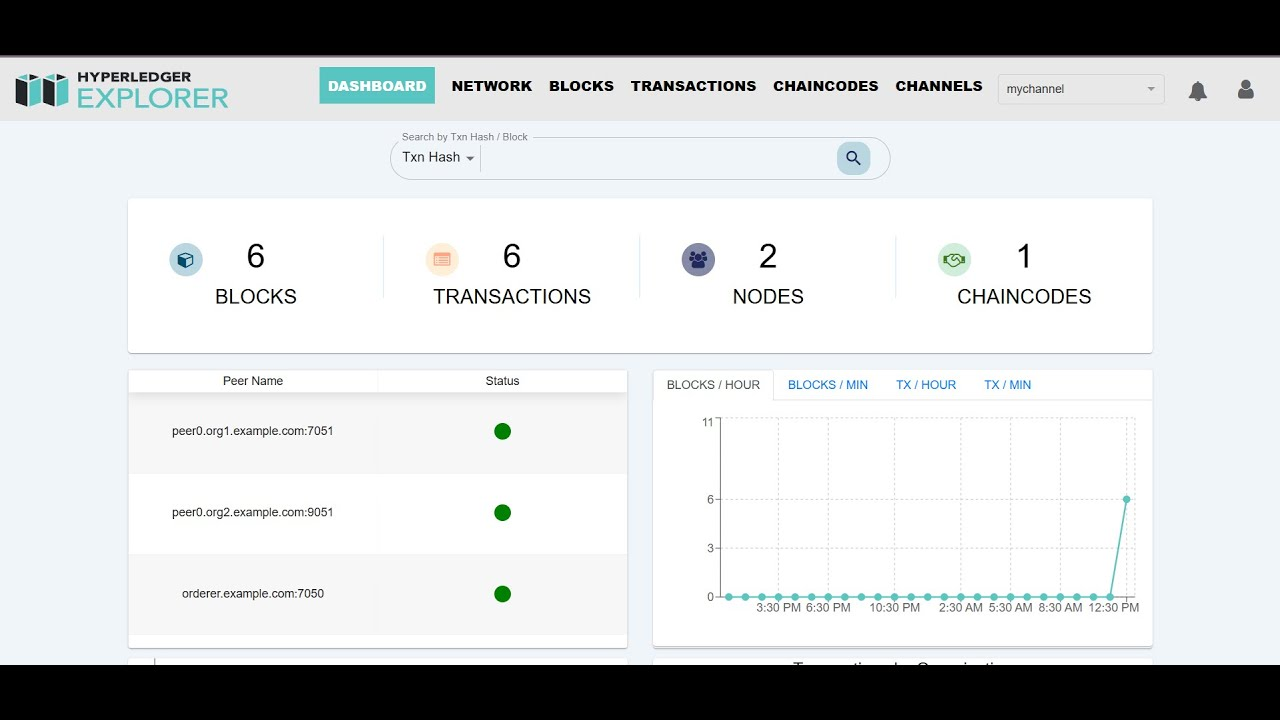Switch to the Channels page
The width and height of the screenshot is (1280, 720).
939,86
